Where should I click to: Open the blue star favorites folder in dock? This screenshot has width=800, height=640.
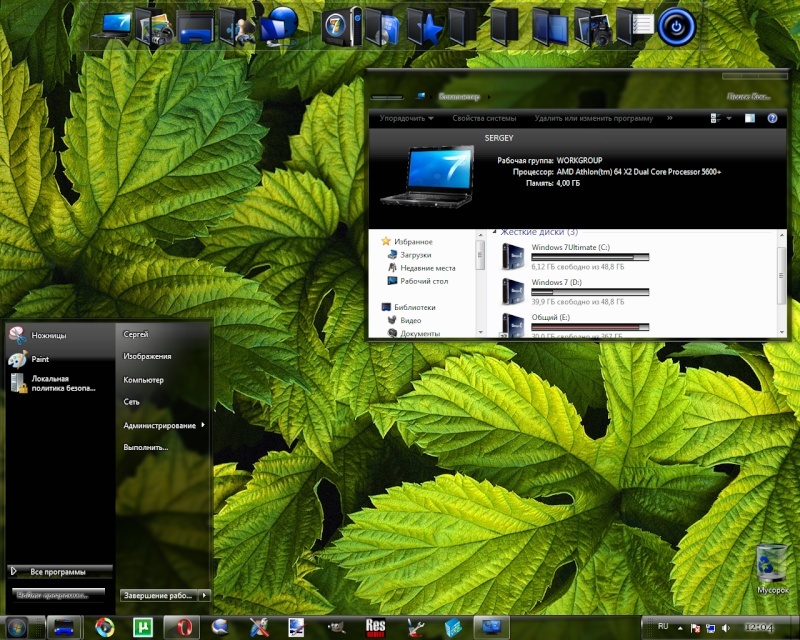coord(424,28)
